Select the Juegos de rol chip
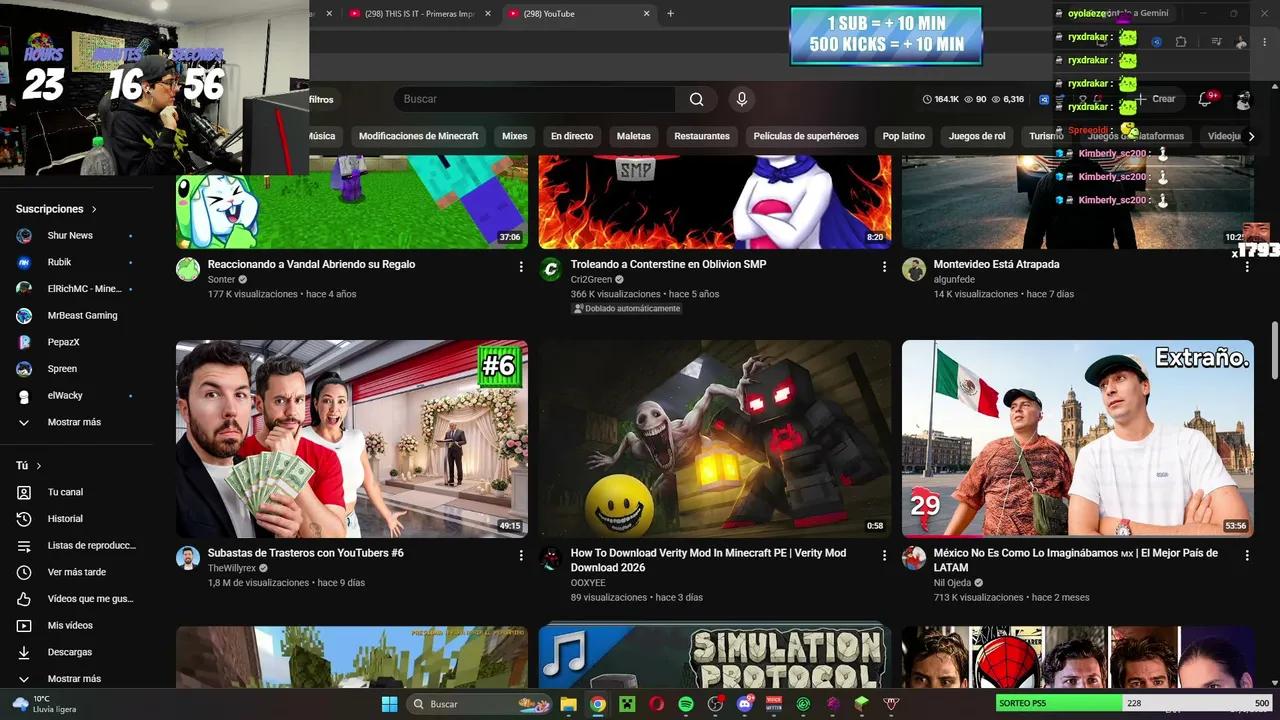1280x720 pixels. (977, 136)
